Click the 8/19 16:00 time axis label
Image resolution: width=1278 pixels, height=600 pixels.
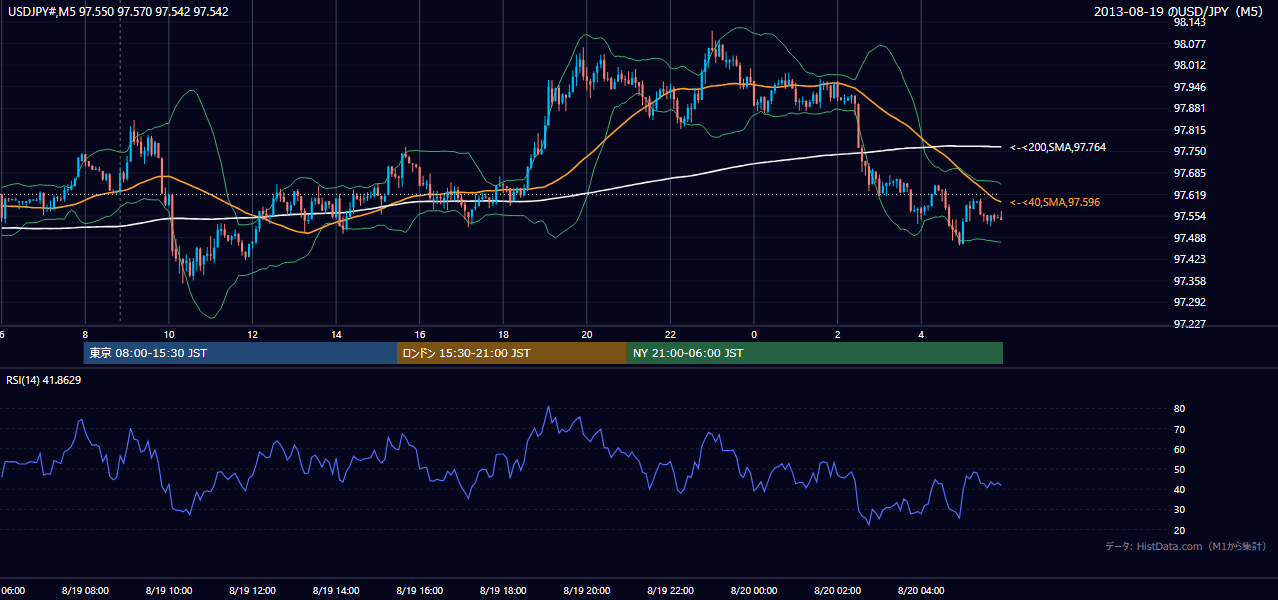tap(419, 591)
